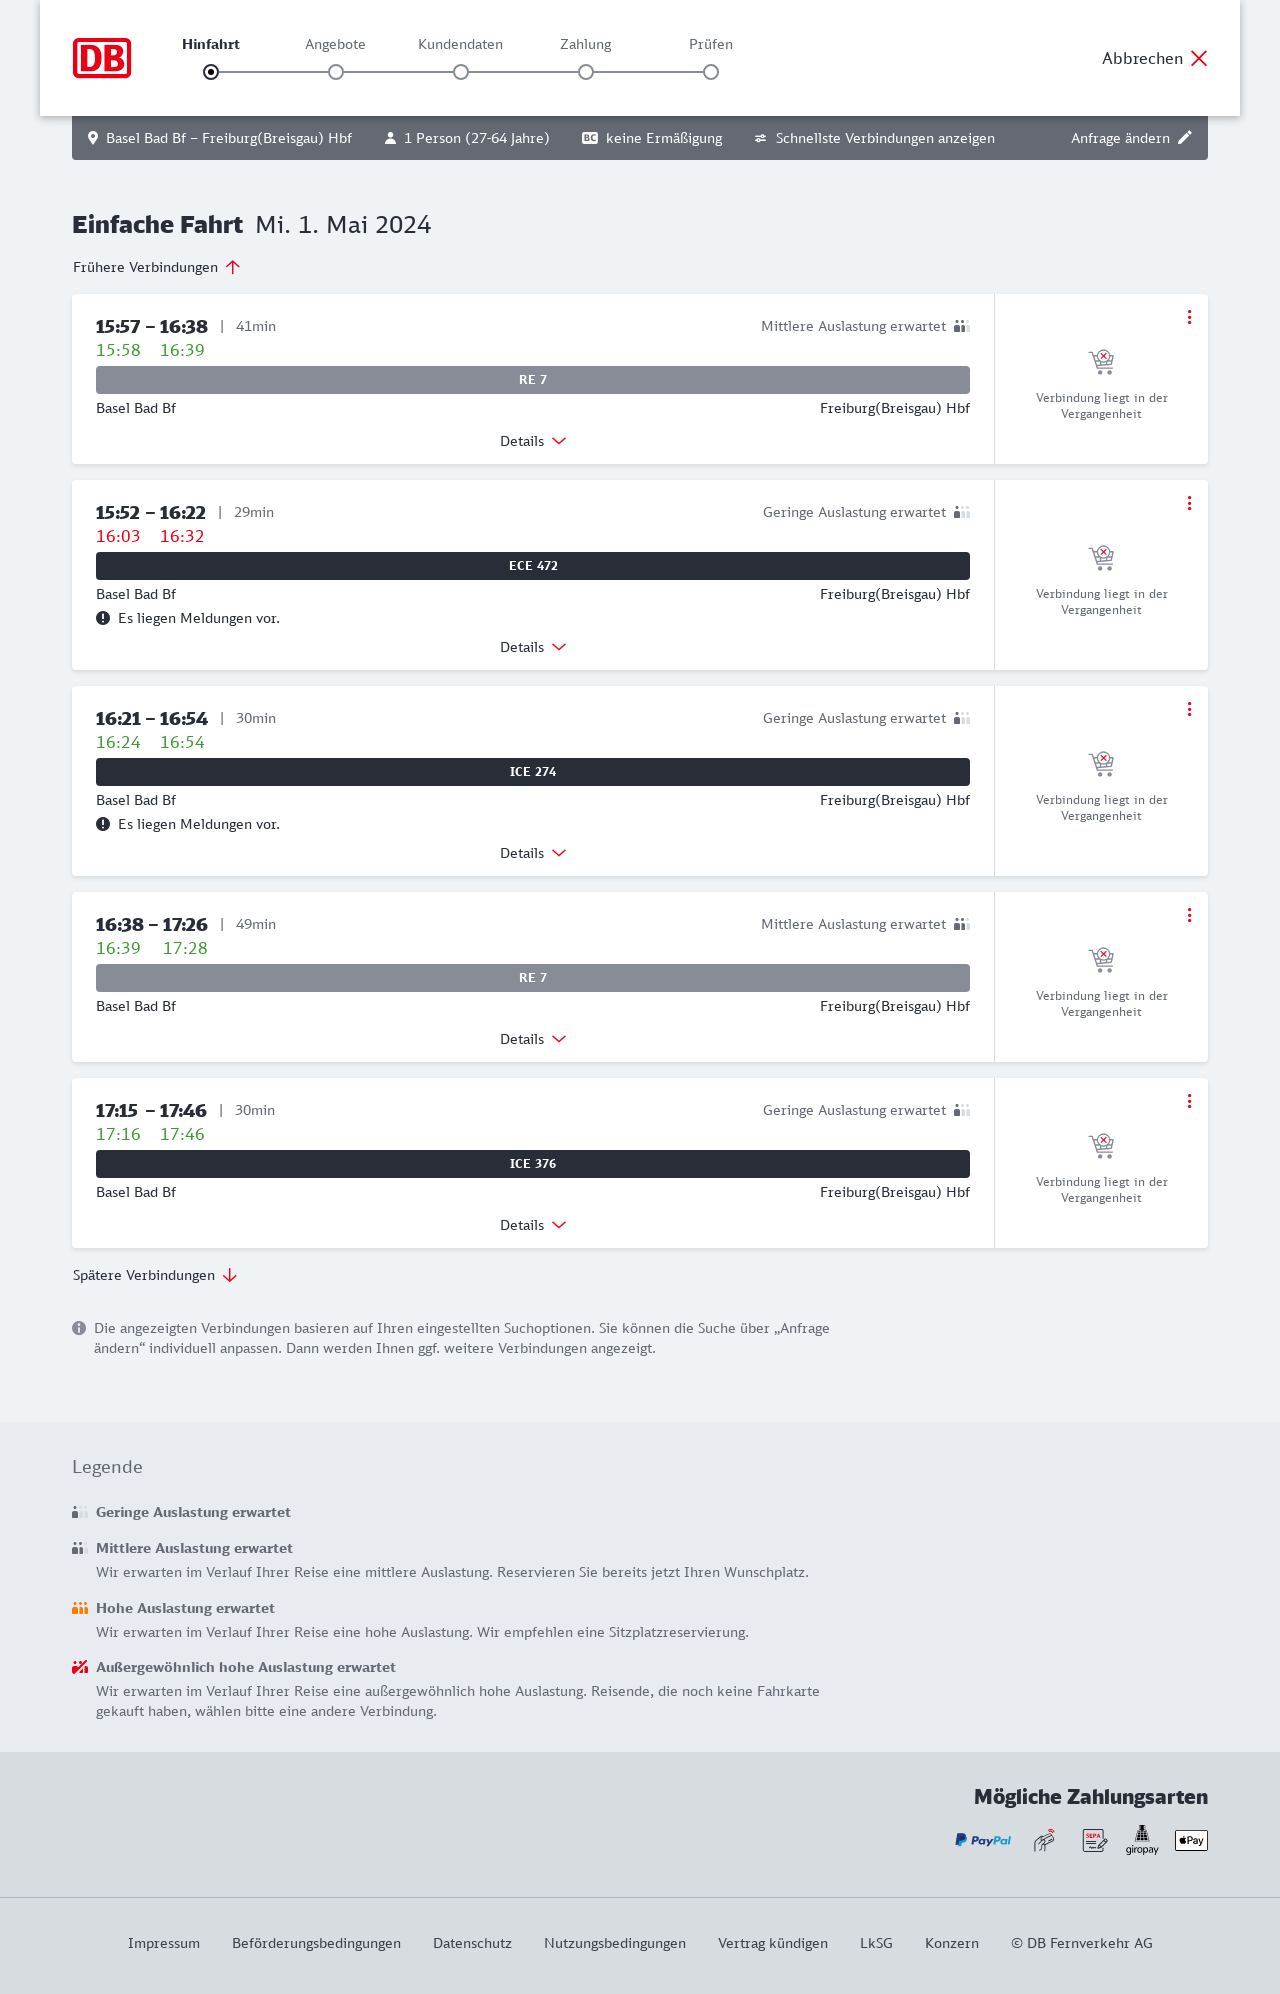
Task: Select the Angebote step circle
Action: (x=336, y=72)
